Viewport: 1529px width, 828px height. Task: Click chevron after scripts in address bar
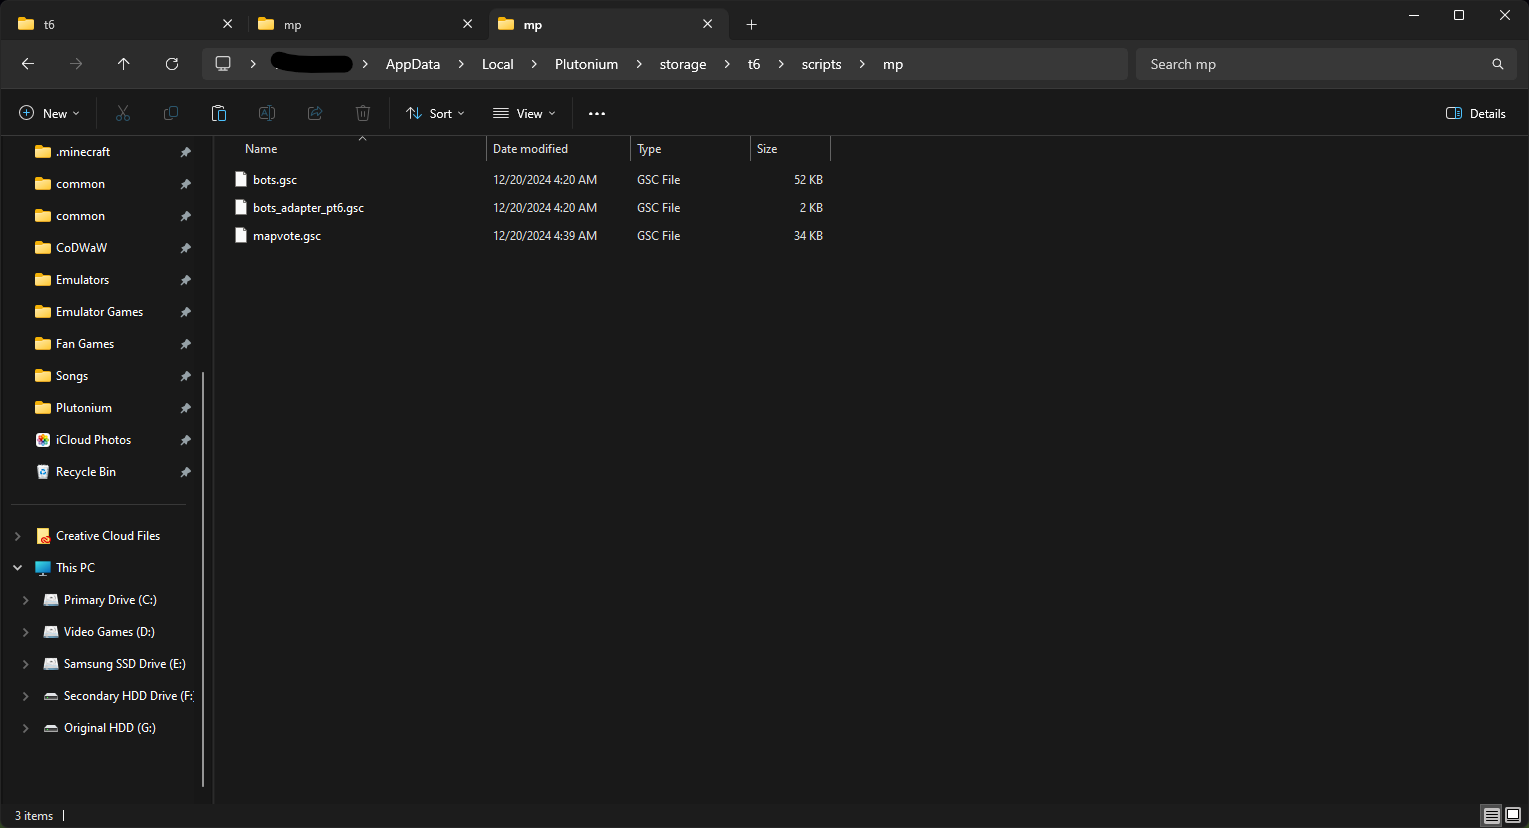[862, 64]
